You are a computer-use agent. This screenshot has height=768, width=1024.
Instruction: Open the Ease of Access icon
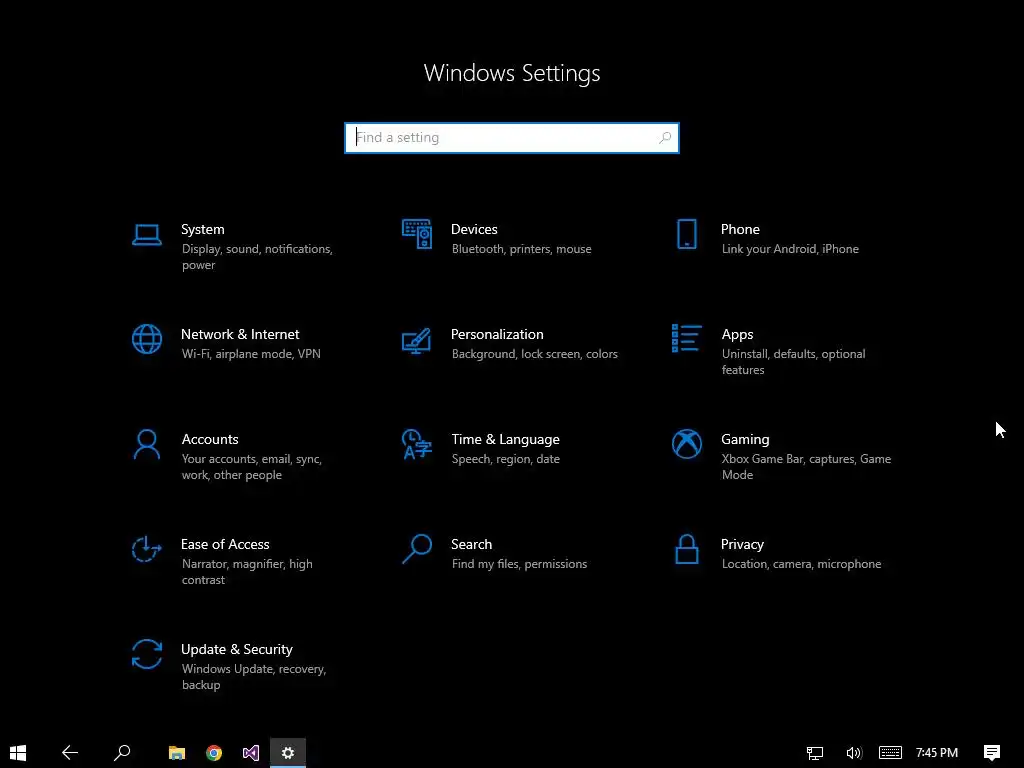pos(146,549)
